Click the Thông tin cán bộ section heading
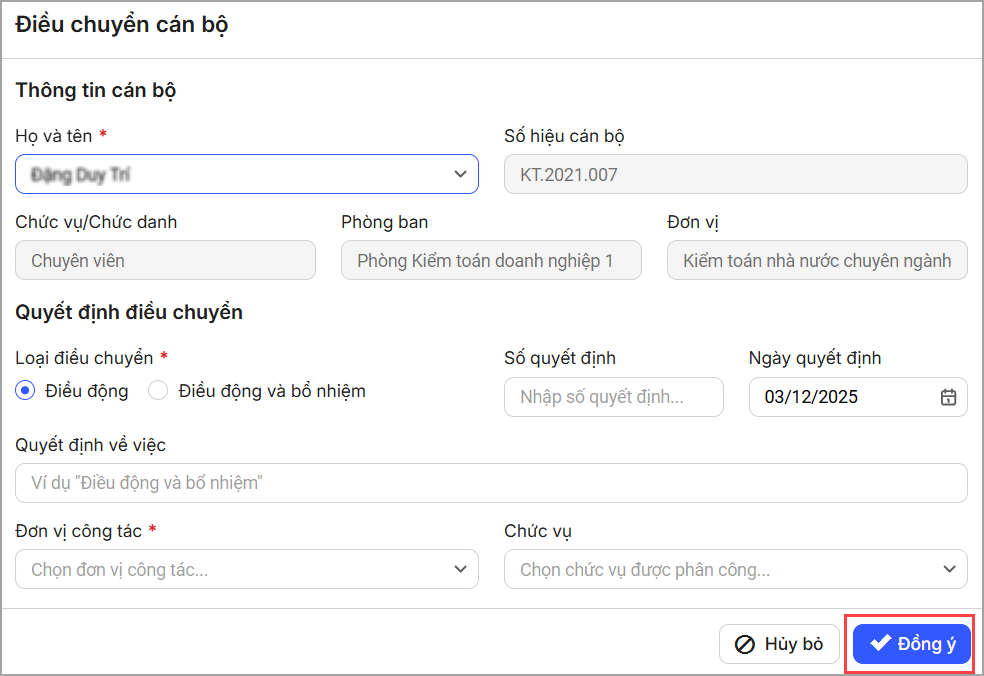Viewport: 984px width, 676px height. 96,90
